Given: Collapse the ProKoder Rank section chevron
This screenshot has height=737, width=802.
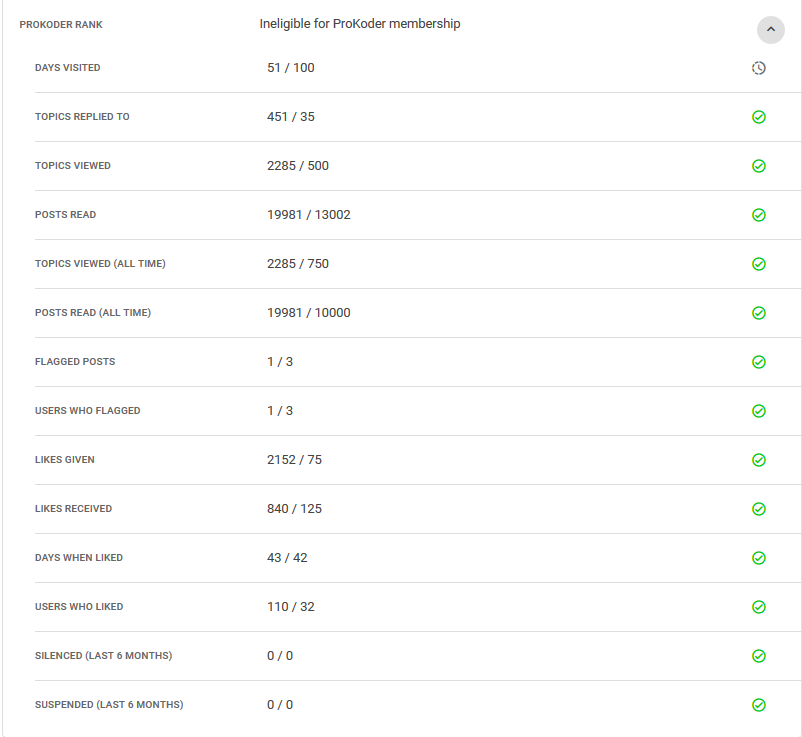Looking at the screenshot, I should [x=770, y=30].
